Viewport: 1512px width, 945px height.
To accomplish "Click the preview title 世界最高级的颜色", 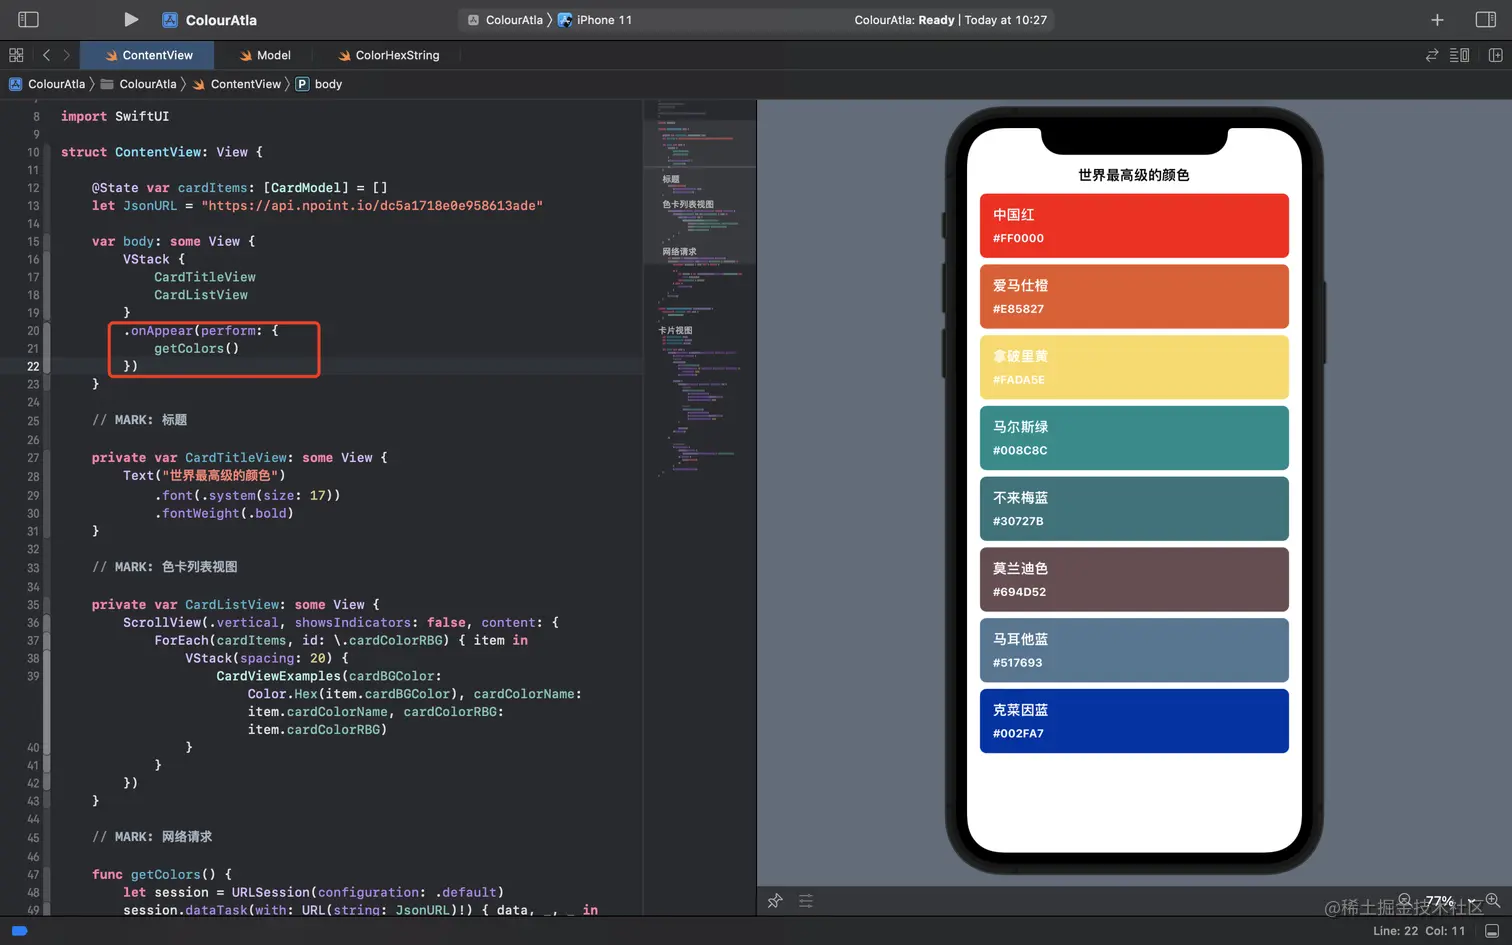I will click(x=1134, y=175).
